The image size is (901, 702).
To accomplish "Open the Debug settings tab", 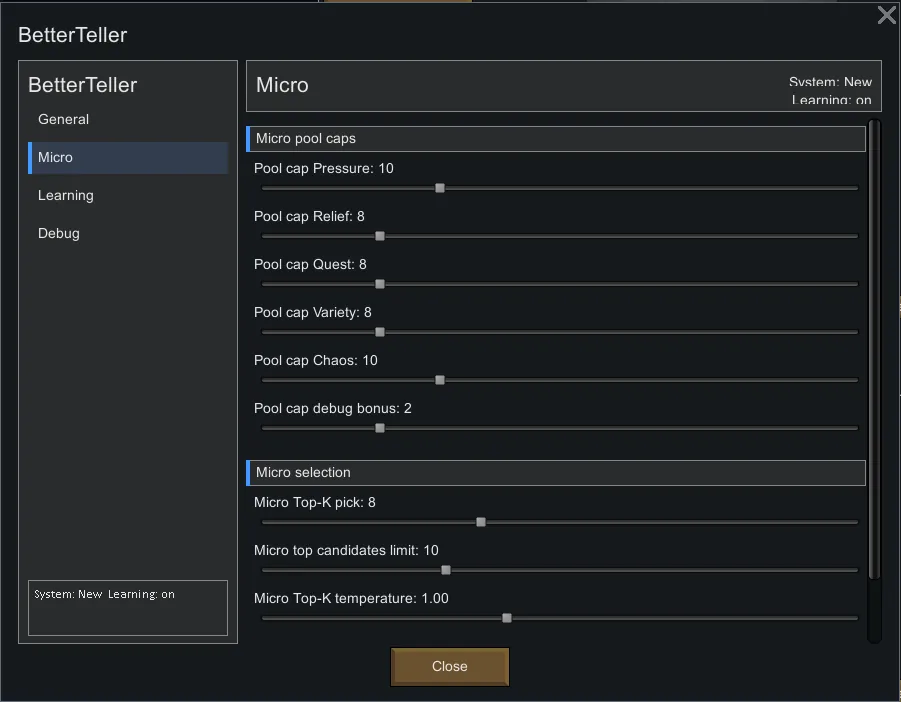I will 59,234.
